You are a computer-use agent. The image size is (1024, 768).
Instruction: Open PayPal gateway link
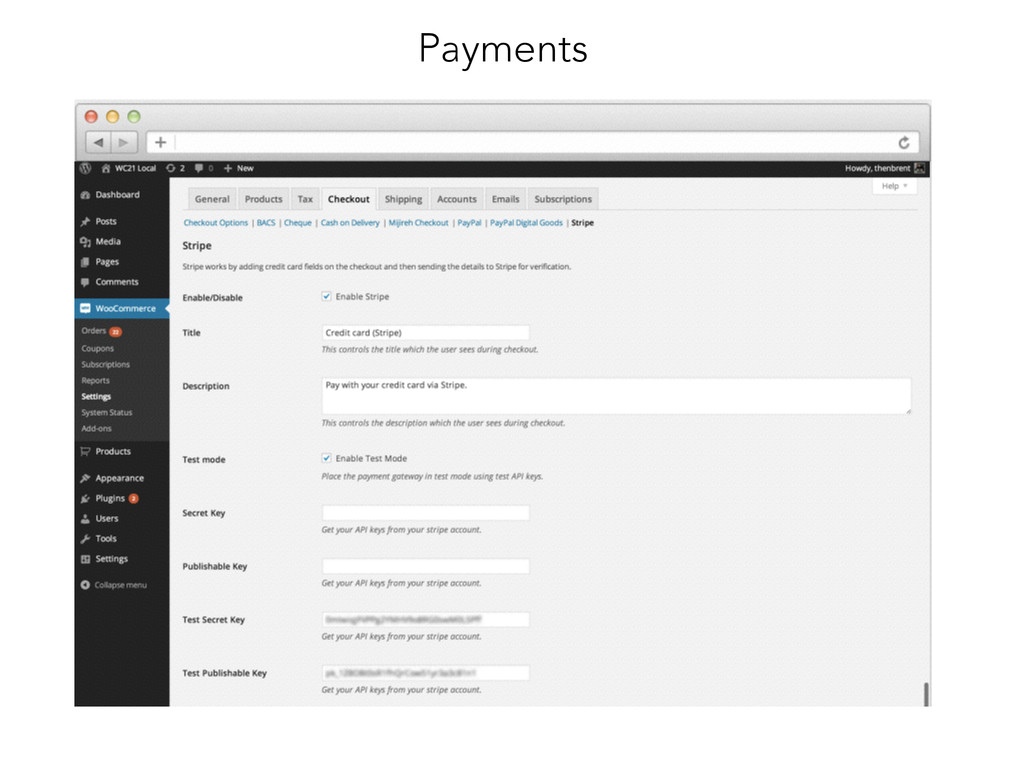coord(470,223)
